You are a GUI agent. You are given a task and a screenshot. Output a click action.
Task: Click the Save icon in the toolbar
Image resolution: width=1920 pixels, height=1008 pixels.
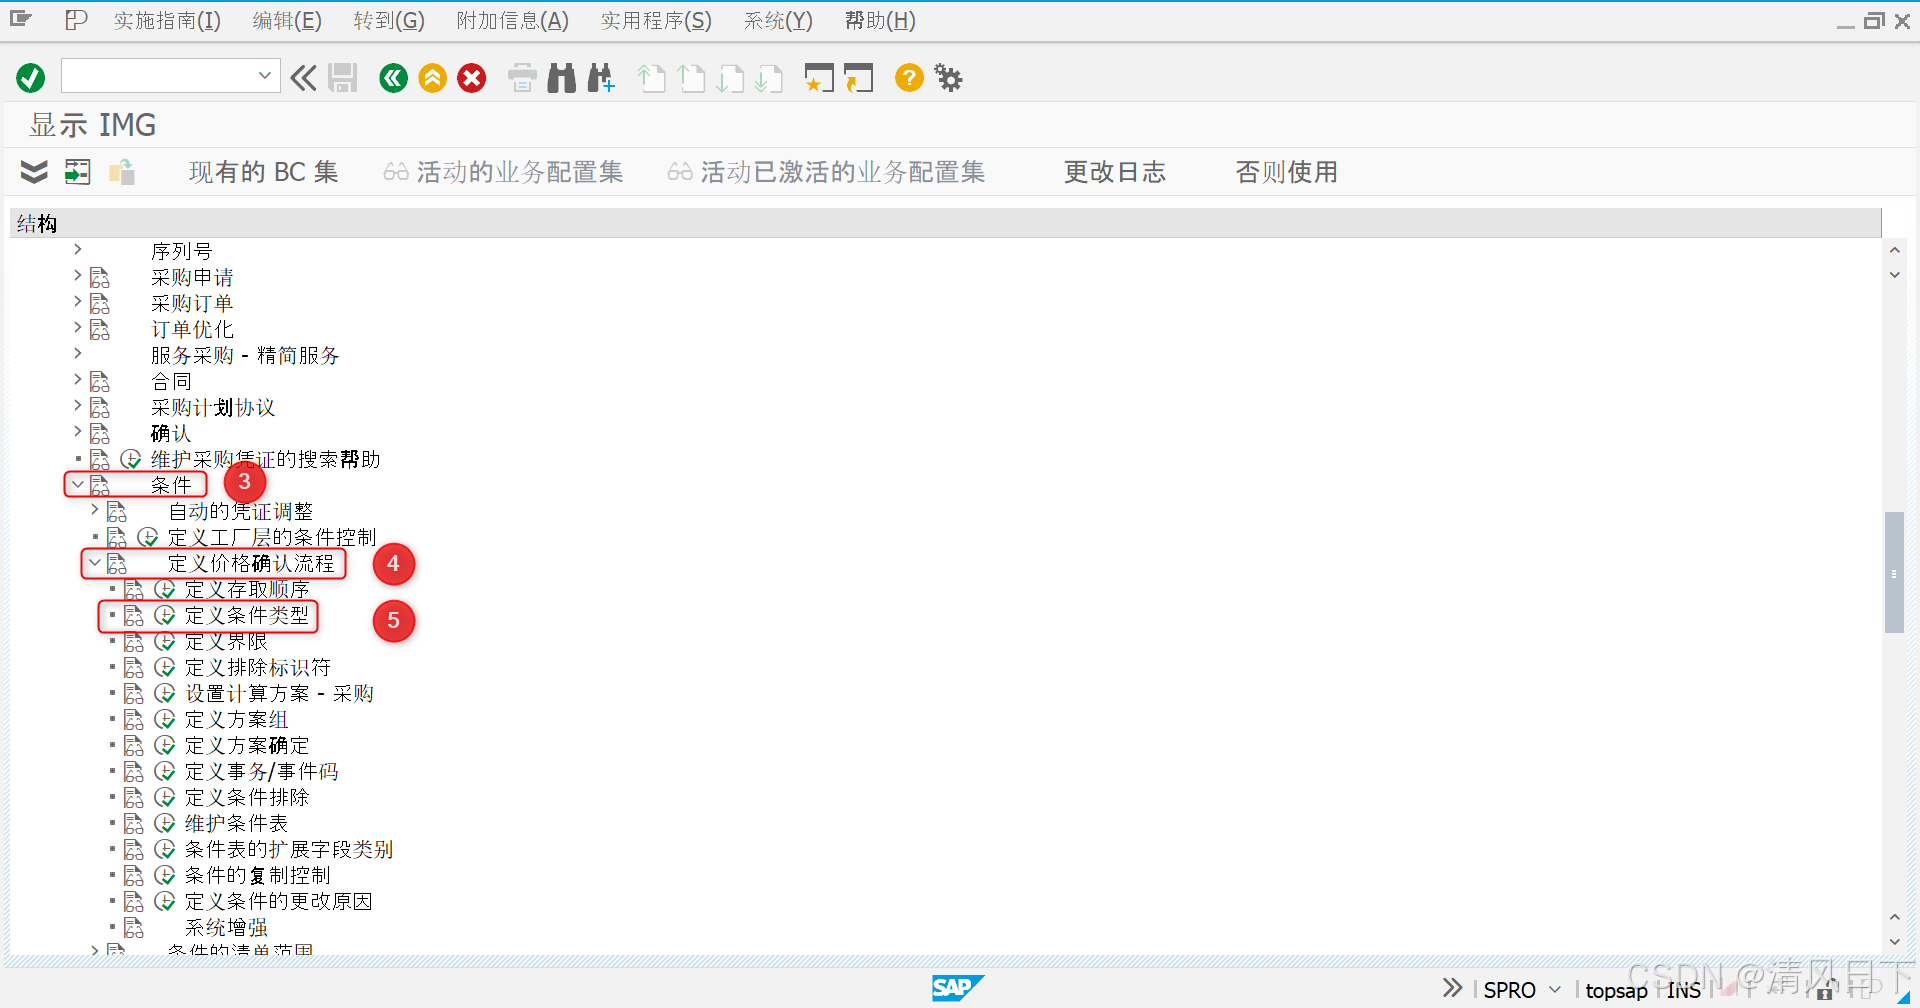click(x=343, y=78)
